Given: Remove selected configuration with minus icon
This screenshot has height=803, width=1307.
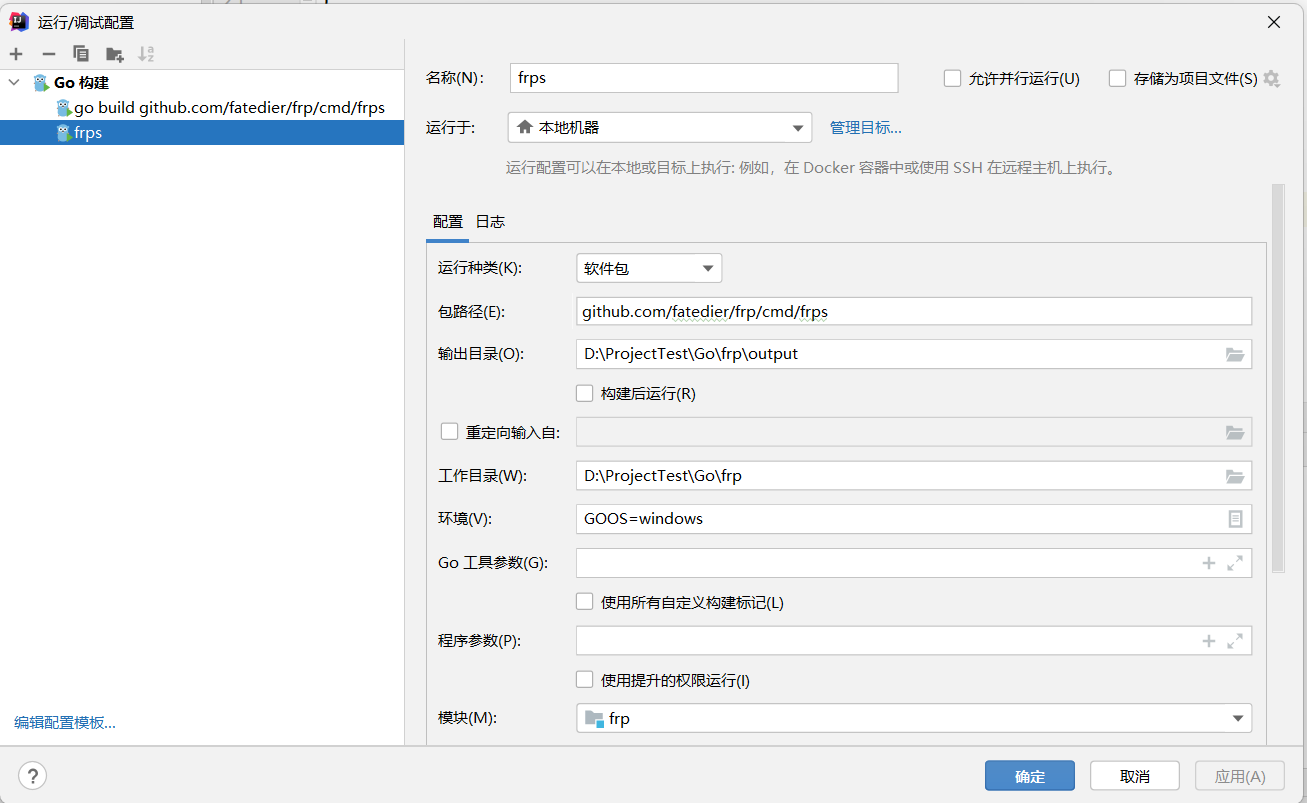Looking at the screenshot, I should coord(48,54).
